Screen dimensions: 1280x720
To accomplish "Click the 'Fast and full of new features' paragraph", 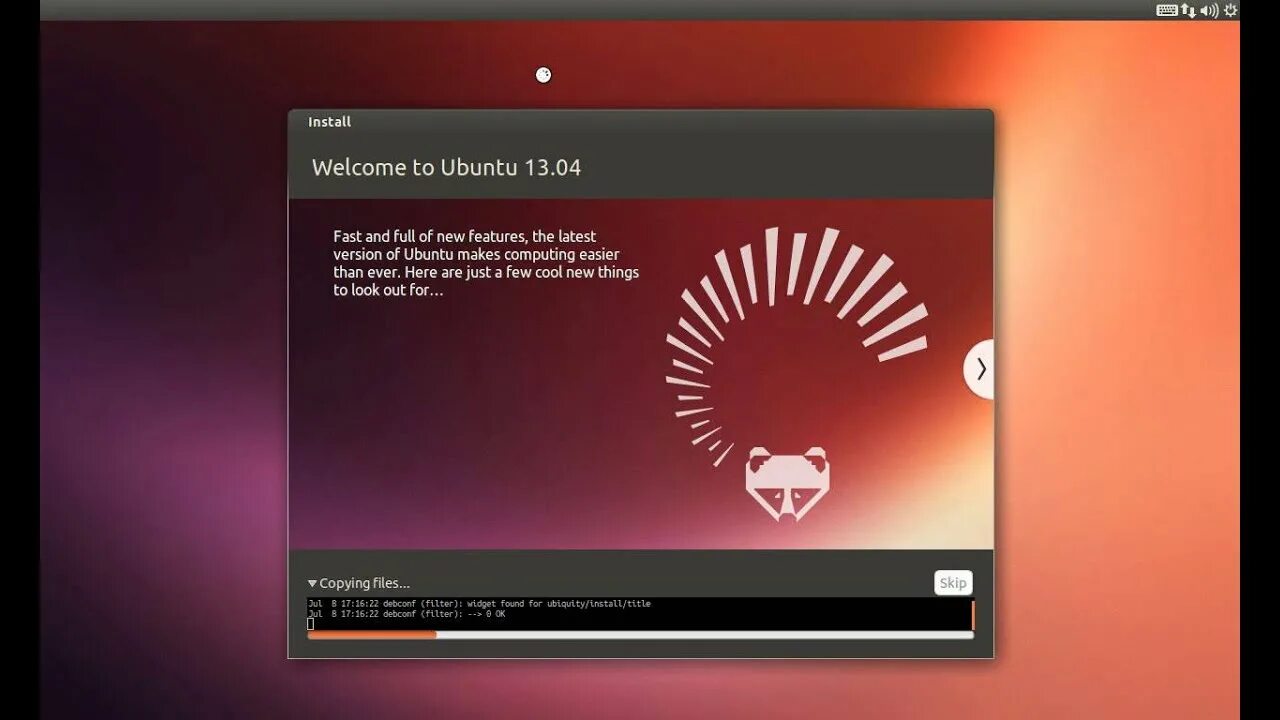I will tap(486, 263).
